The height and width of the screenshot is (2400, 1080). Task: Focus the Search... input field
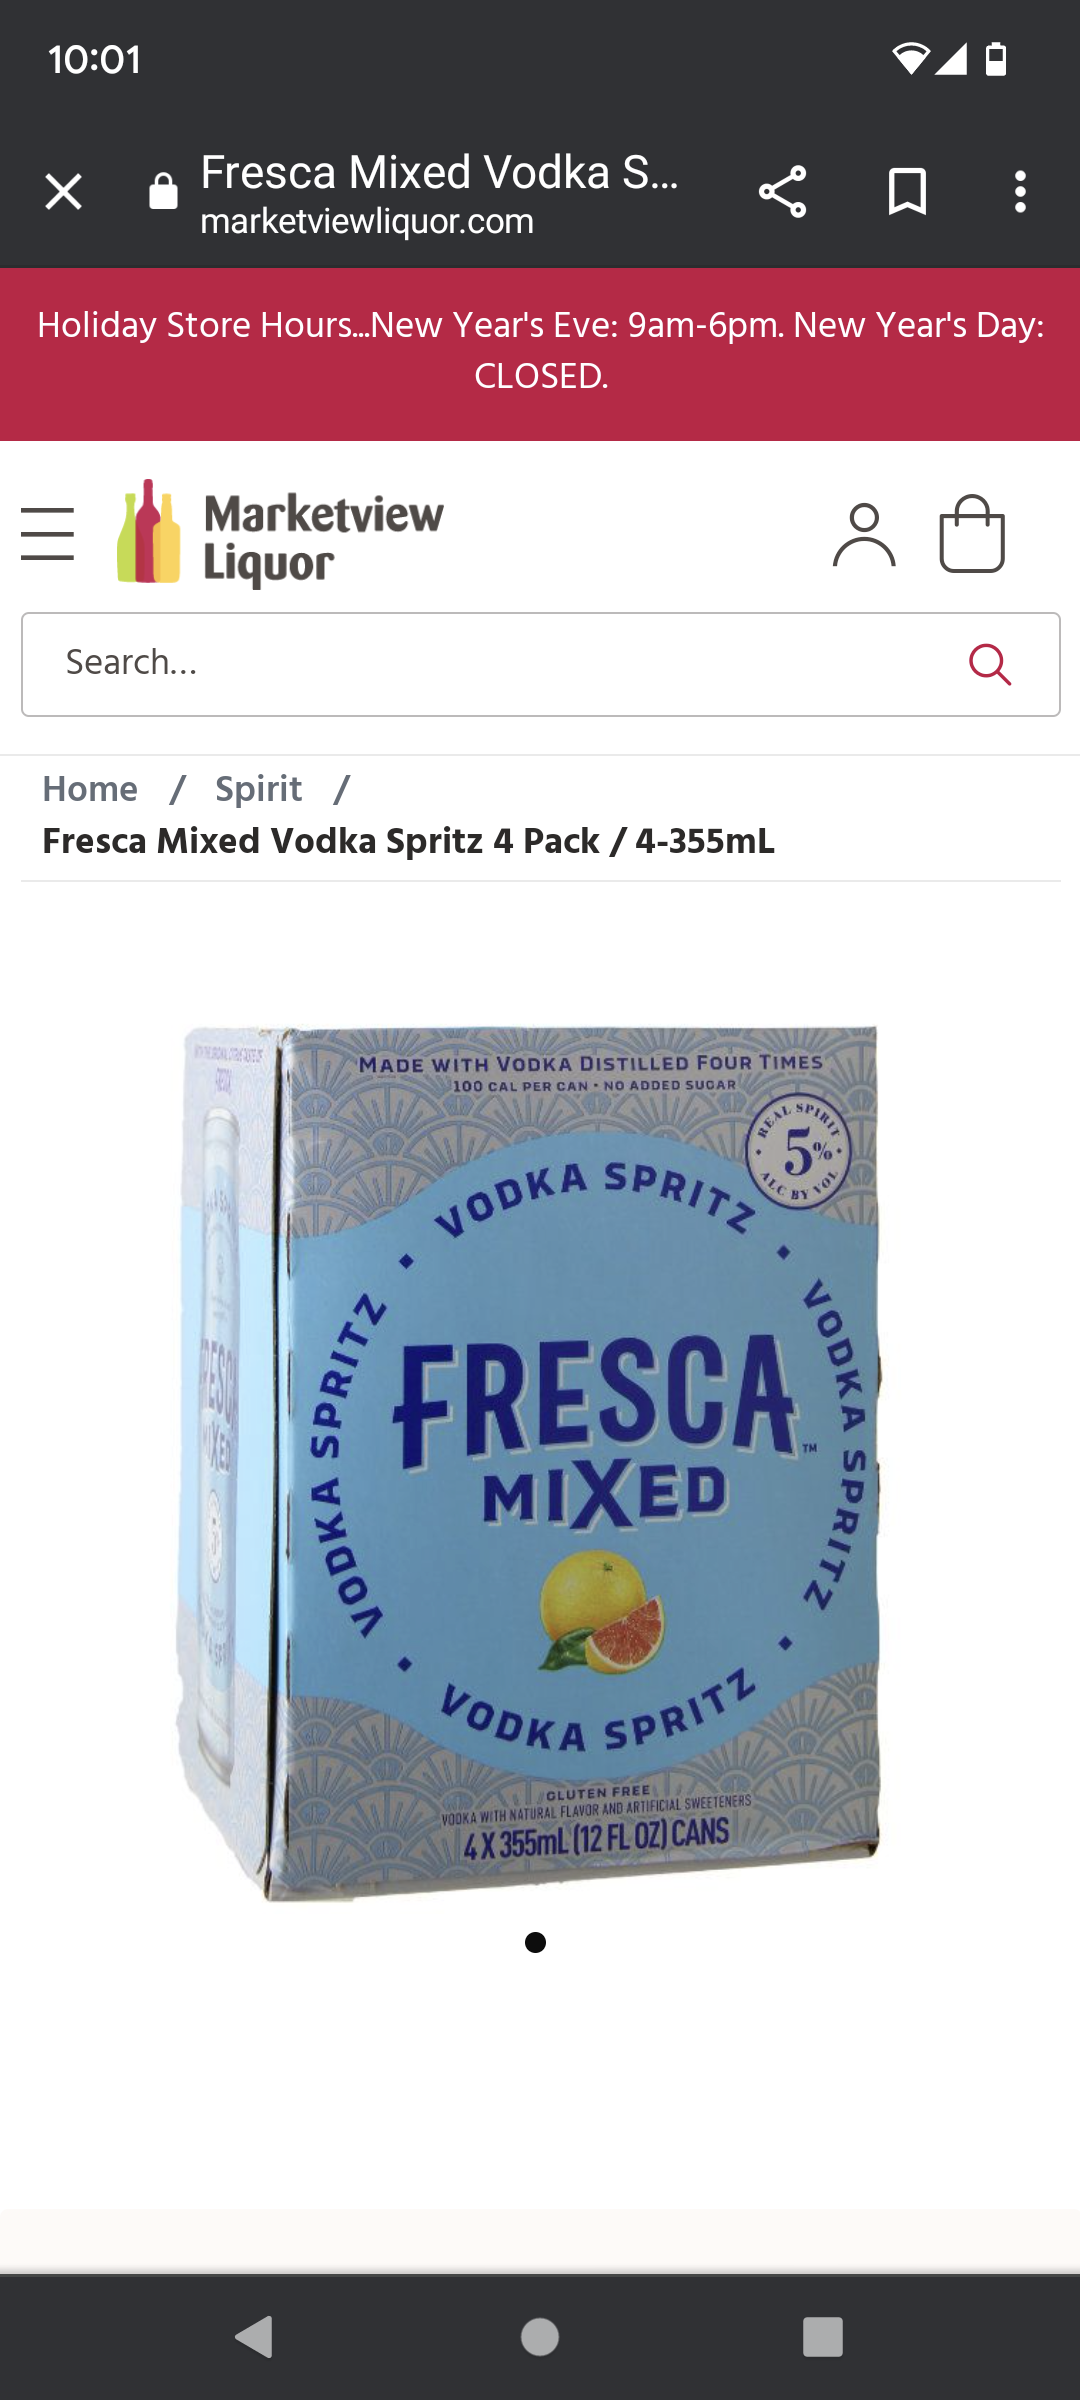tap(540, 664)
